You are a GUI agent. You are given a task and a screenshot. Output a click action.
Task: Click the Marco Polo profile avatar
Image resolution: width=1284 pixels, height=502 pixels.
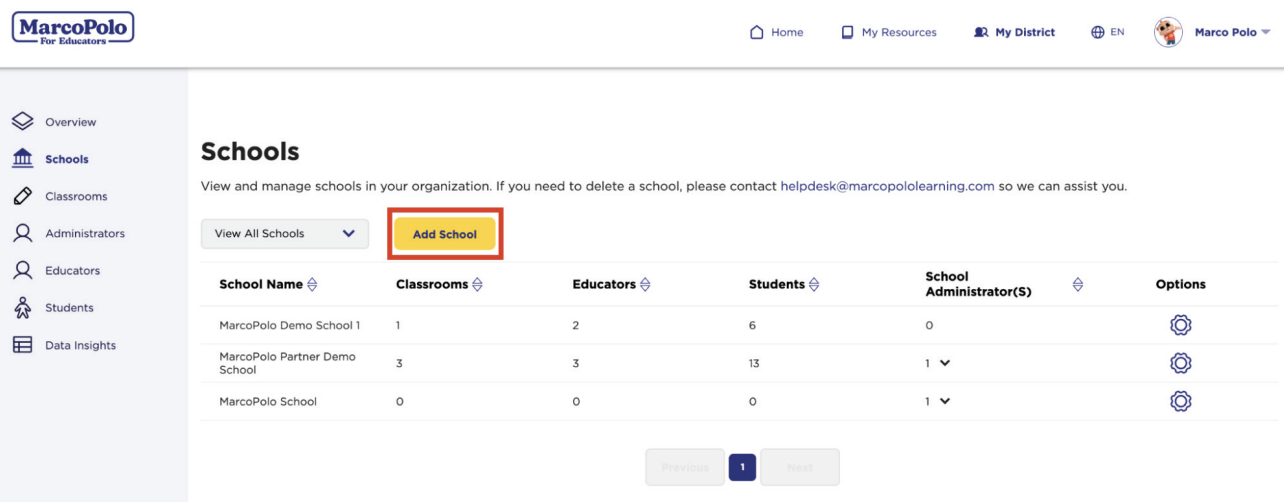[x=1168, y=32]
